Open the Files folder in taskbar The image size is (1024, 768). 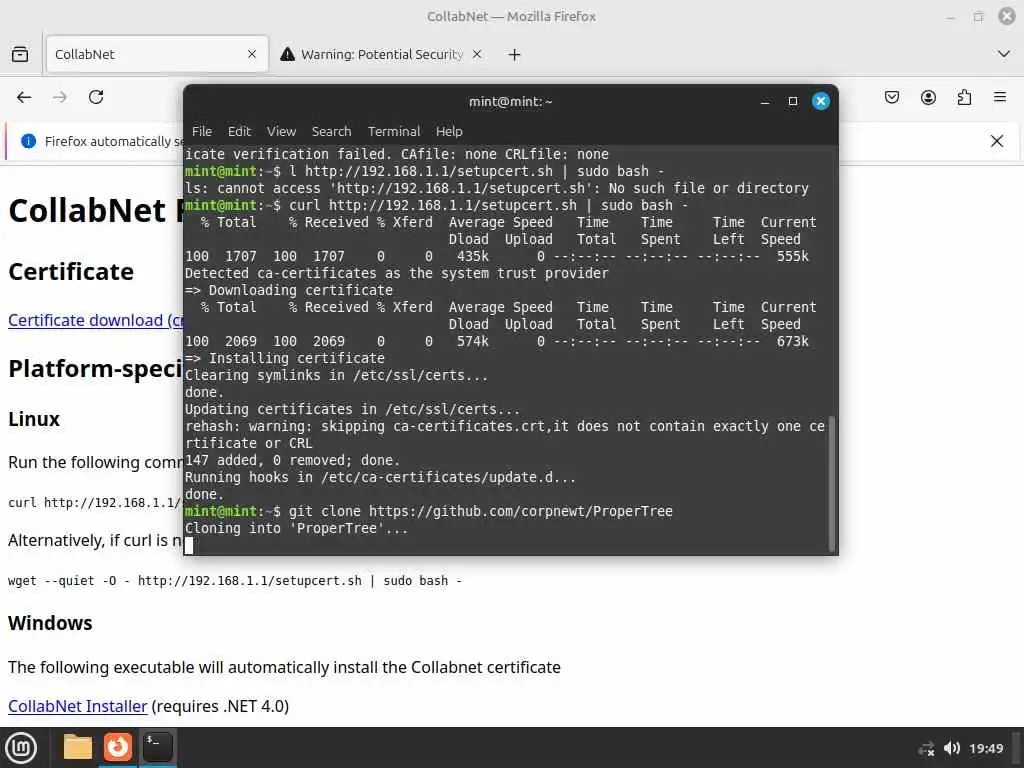pos(77,747)
